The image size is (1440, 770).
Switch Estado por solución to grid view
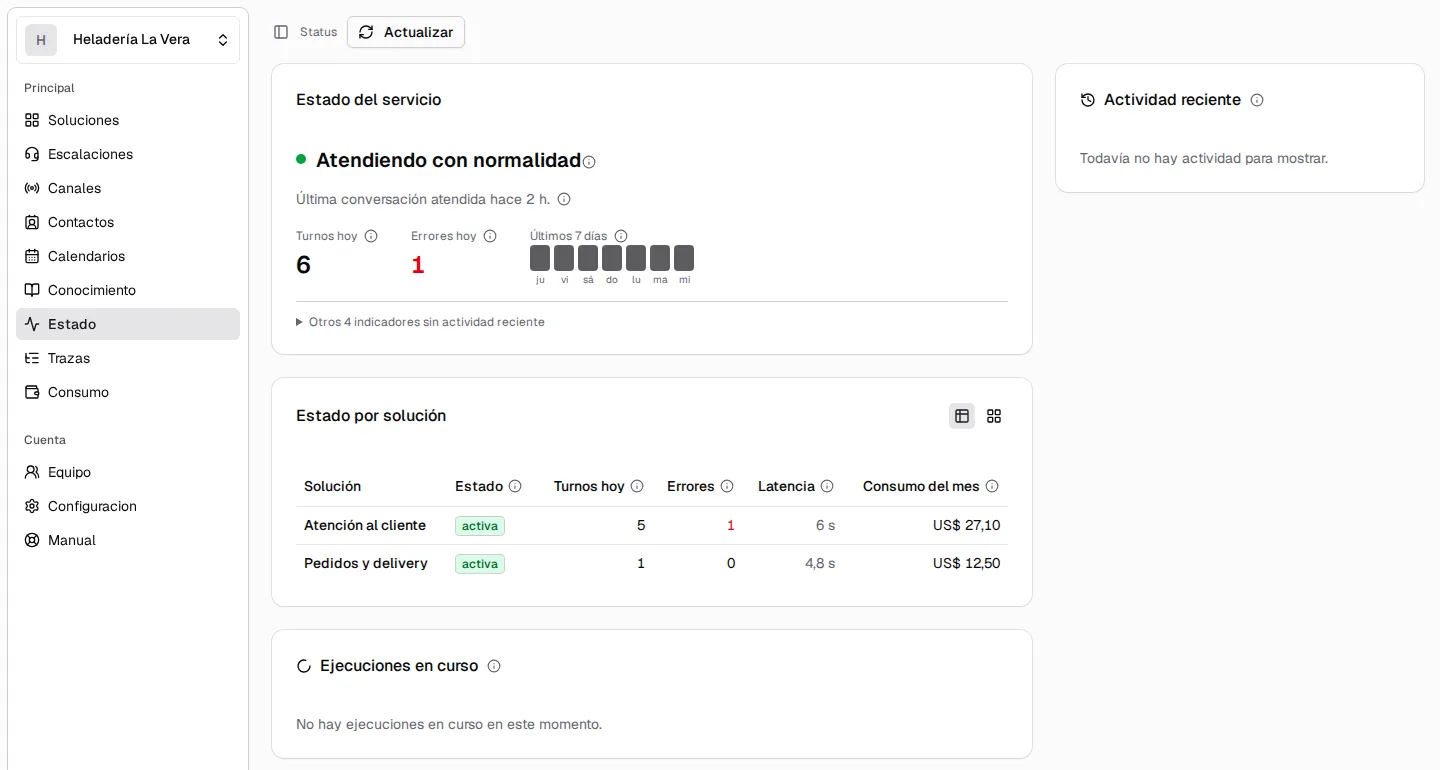tap(994, 416)
